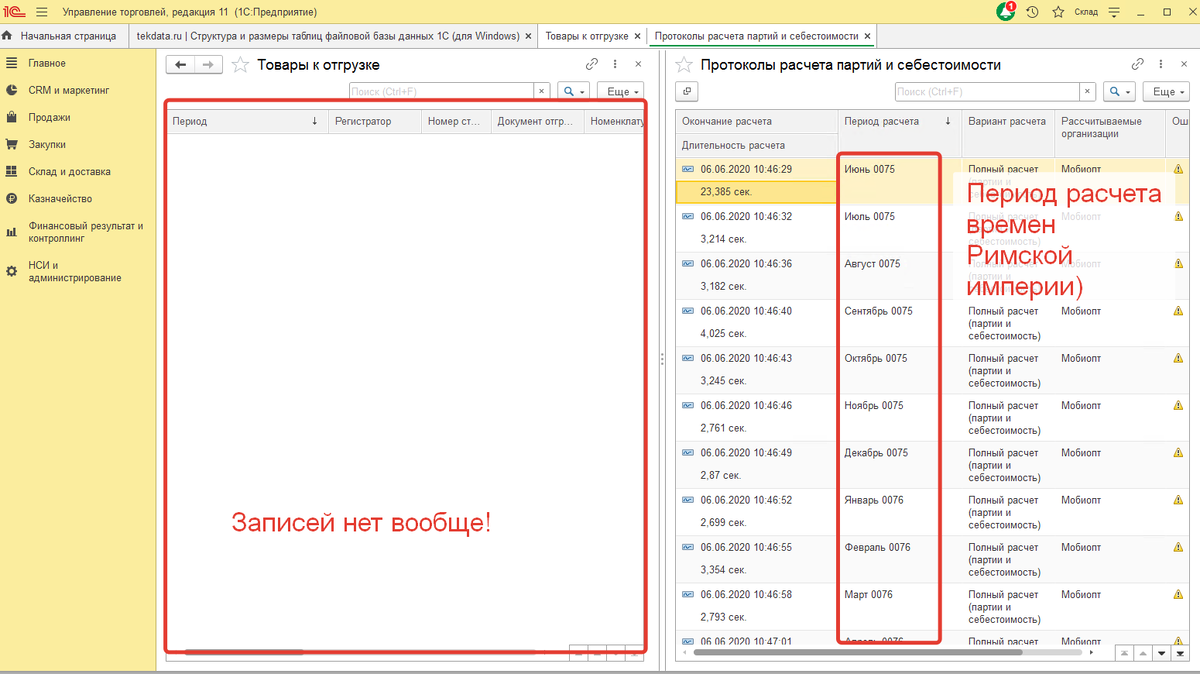Add Протоколы расчета партий to favorites with the star
This screenshot has width=1200, height=674.
(x=684, y=64)
